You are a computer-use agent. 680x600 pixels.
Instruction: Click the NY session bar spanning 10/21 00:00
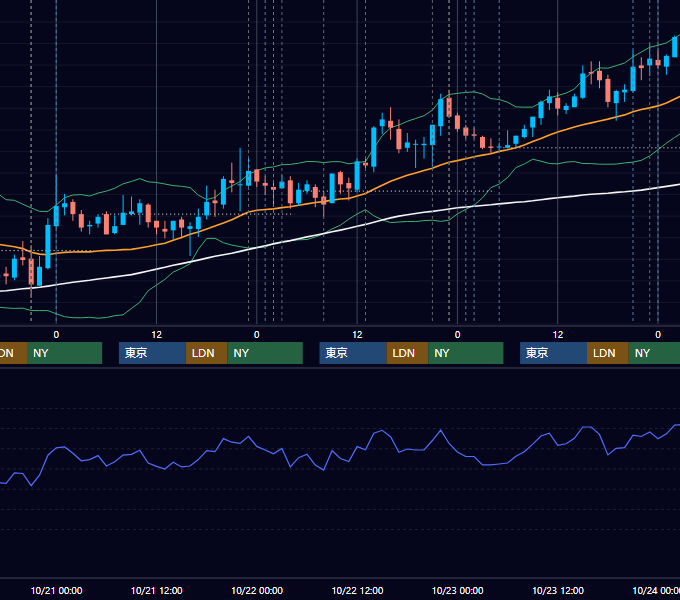pyautogui.click(x=64, y=353)
